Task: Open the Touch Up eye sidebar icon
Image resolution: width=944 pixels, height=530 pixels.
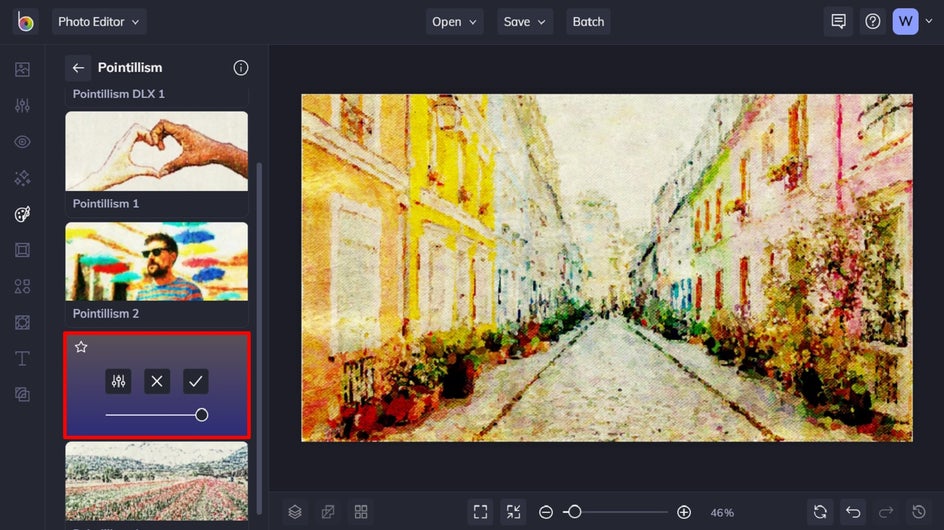Action: tap(22, 142)
